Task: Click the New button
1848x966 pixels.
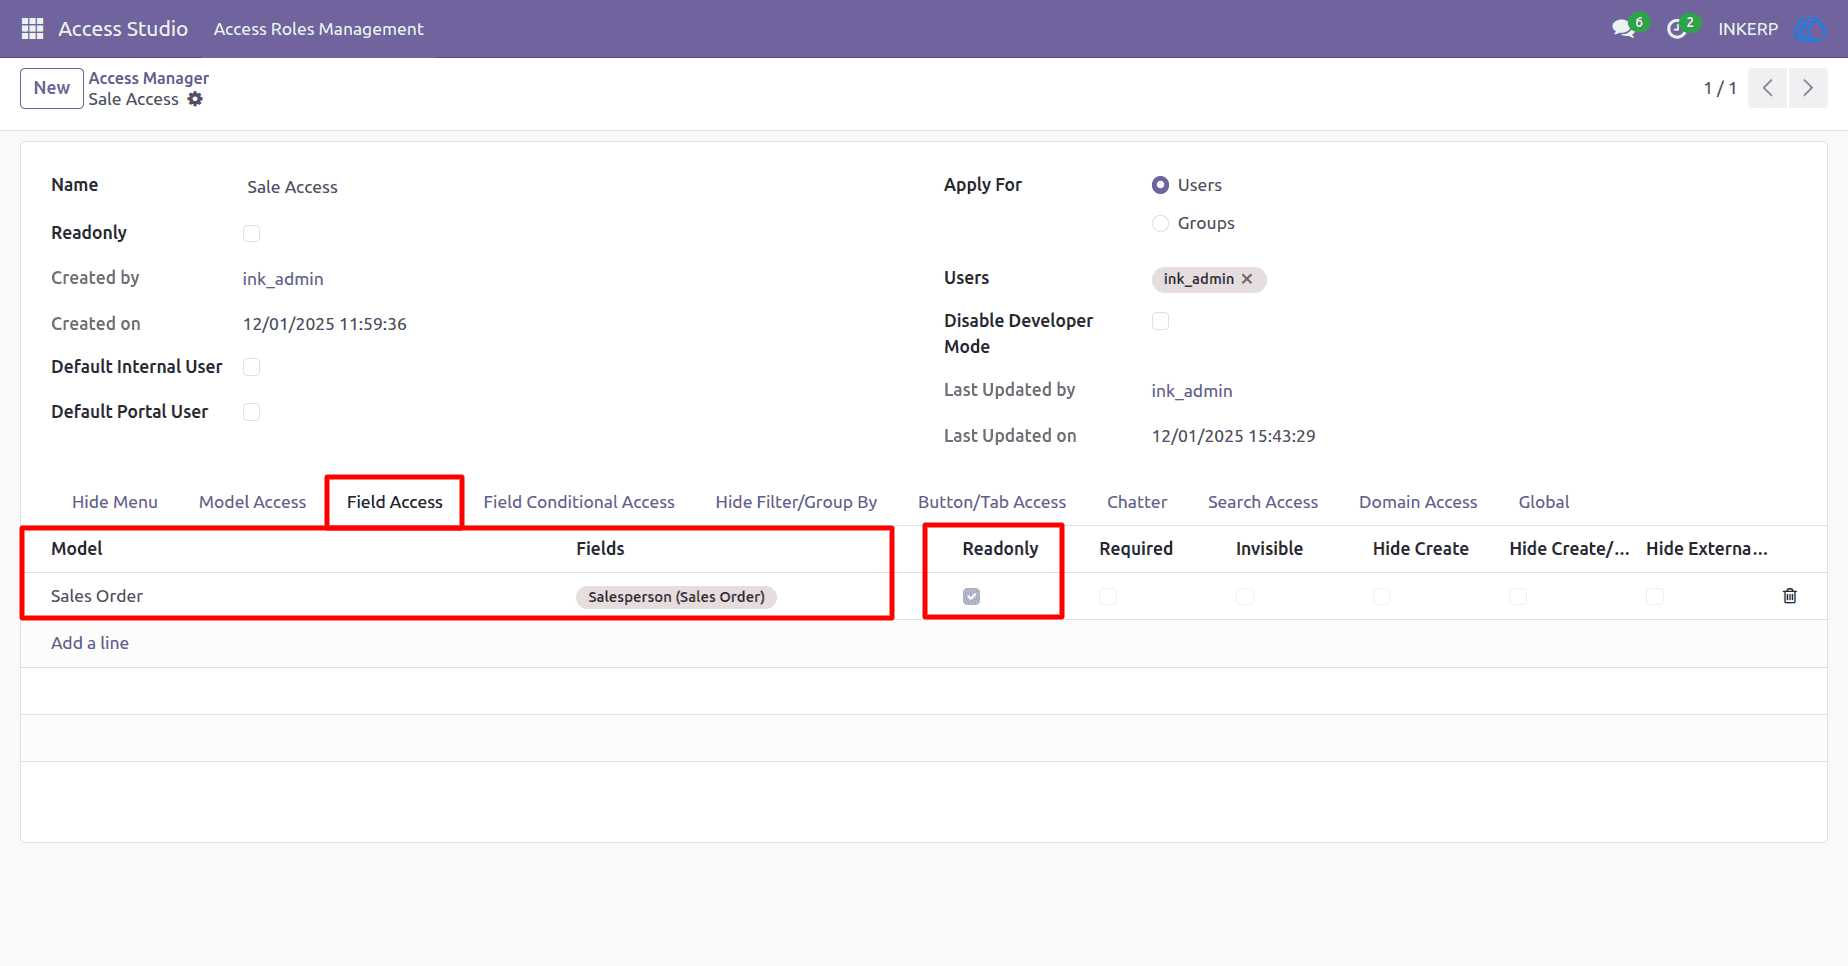Action: click(x=52, y=88)
